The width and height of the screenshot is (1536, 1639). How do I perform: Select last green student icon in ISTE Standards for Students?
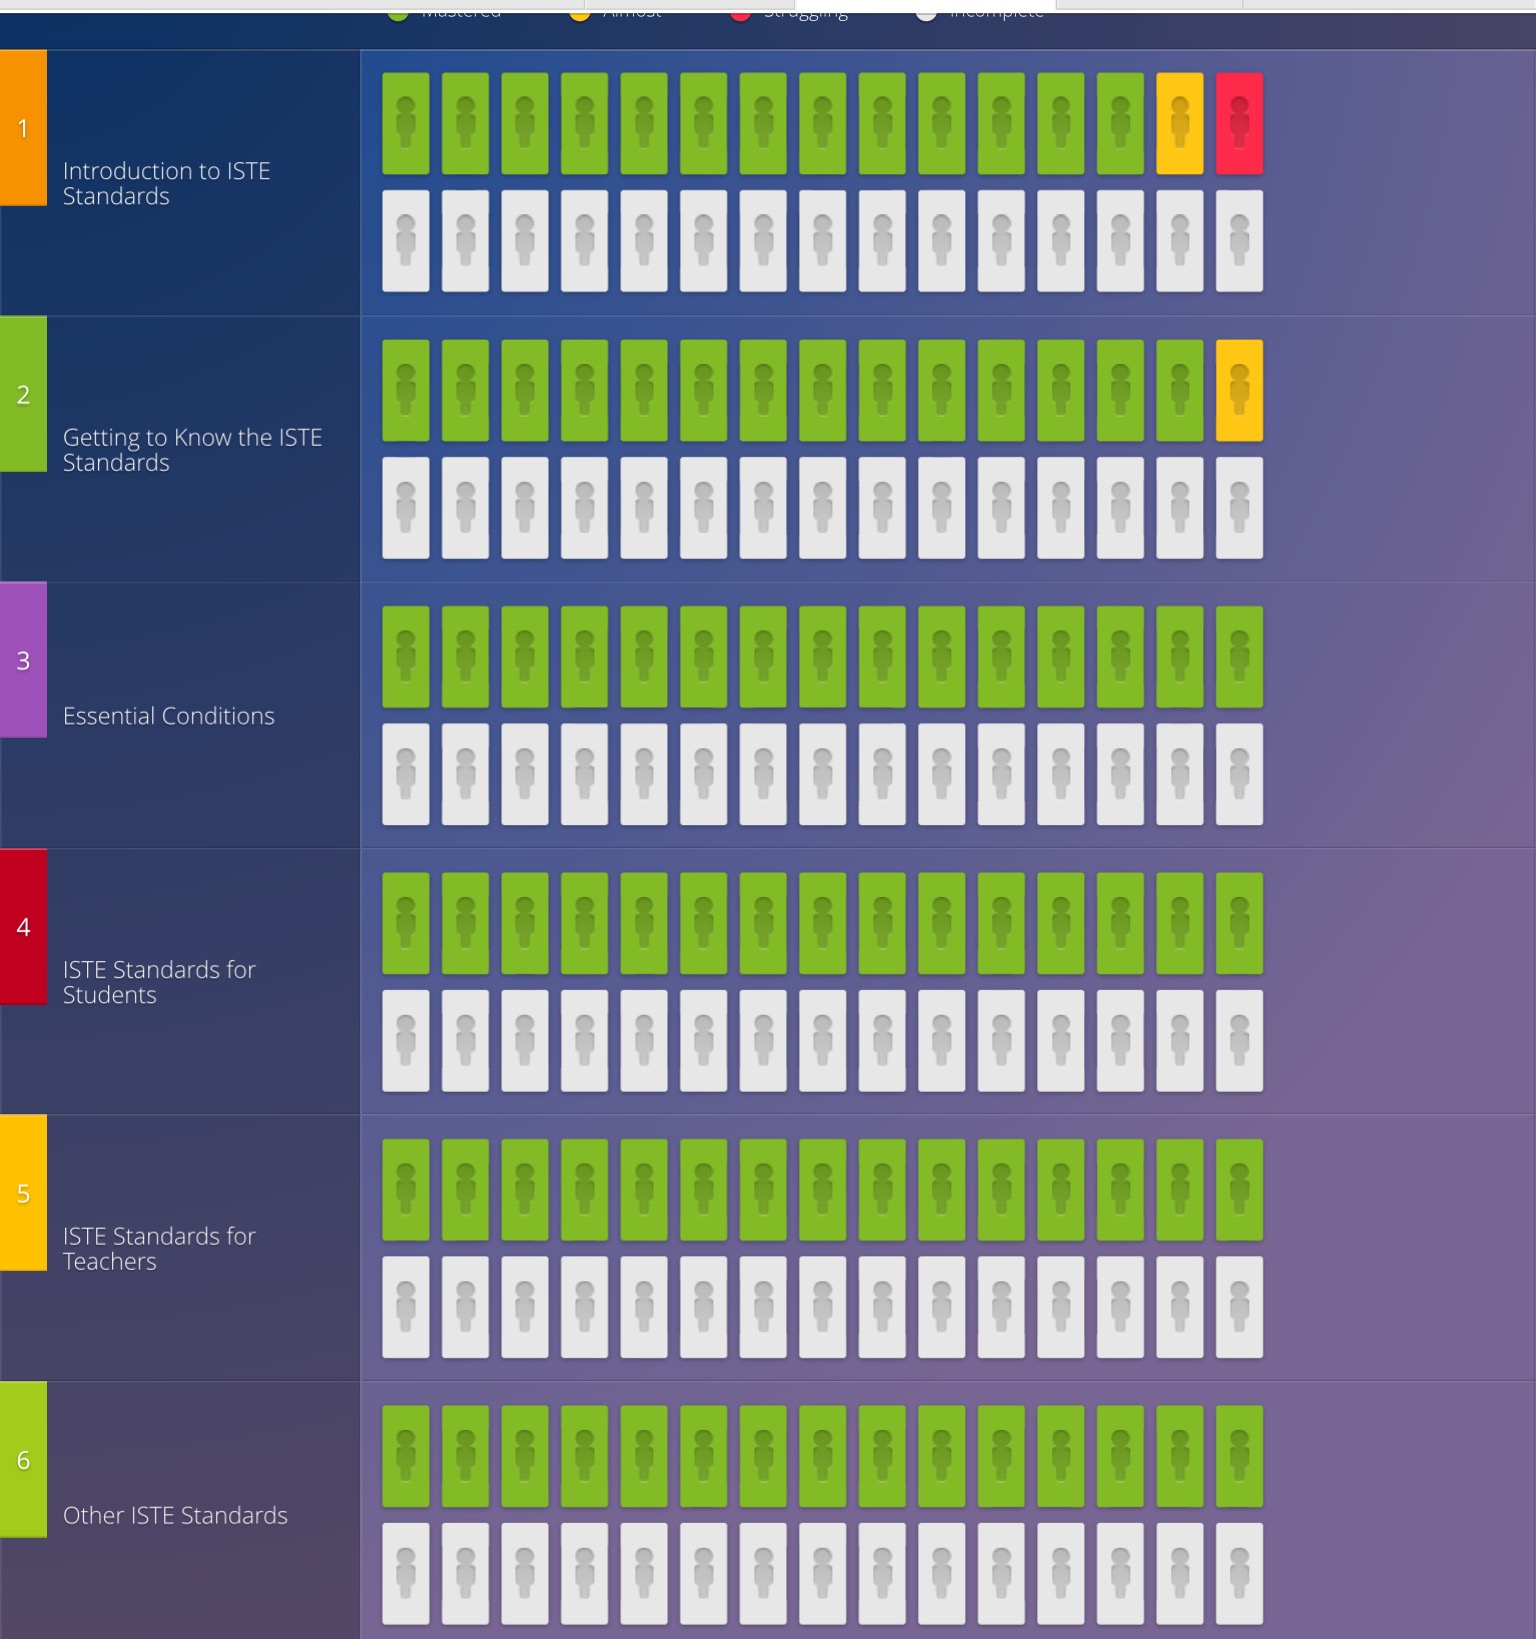(x=1239, y=923)
